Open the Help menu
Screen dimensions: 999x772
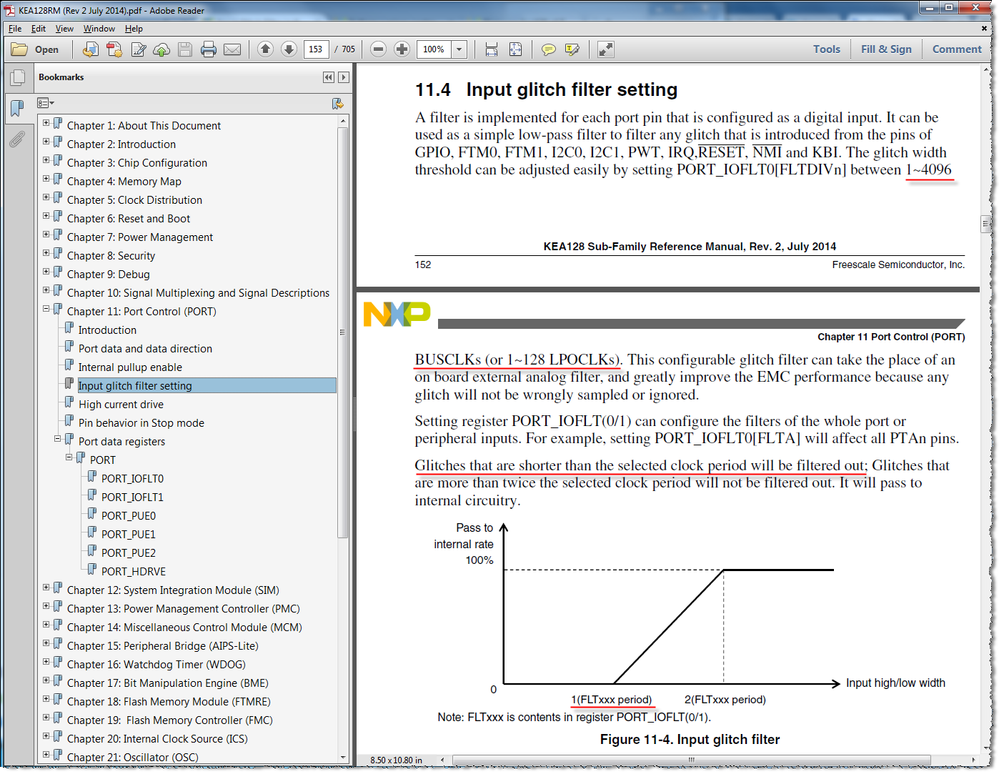click(134, 29)
